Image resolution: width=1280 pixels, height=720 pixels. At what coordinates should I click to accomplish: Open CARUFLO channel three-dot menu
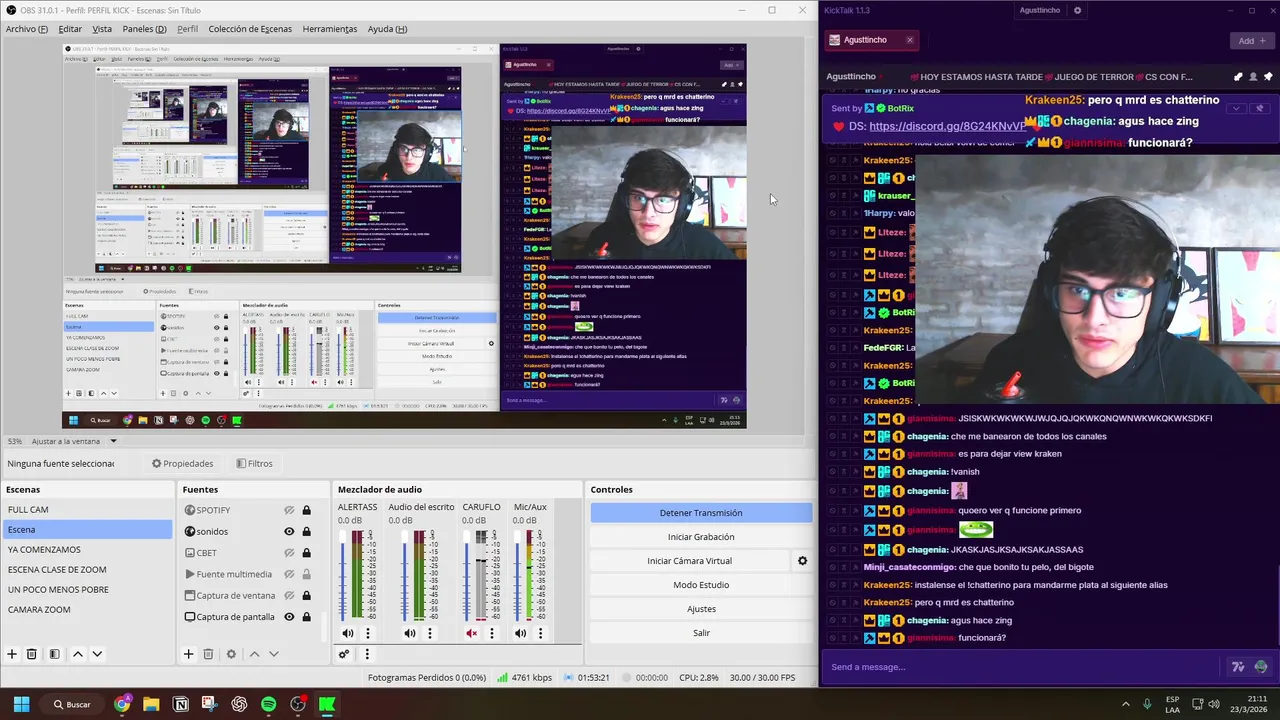(491, 633)
